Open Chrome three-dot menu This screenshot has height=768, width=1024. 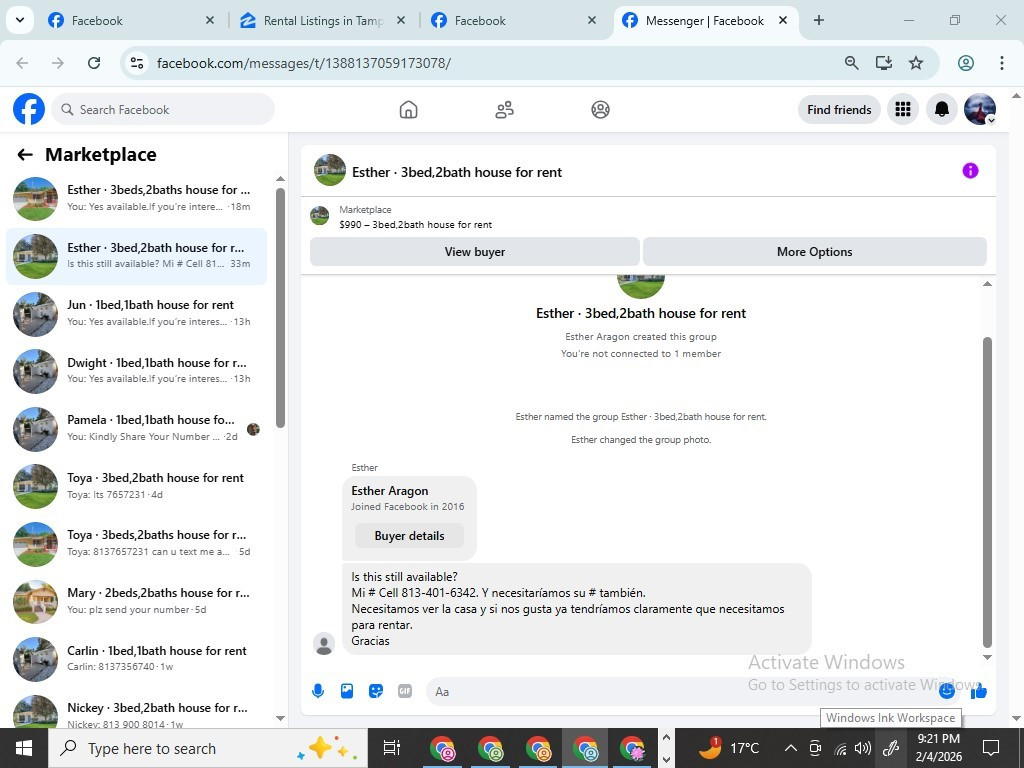(x=1001, y=63)
